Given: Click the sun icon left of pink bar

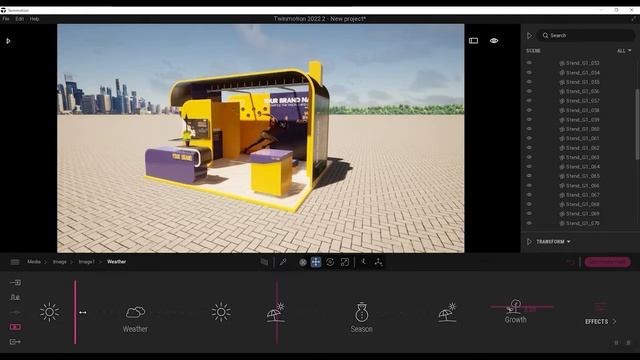Looking at the screenshot, I should (49, 312).
